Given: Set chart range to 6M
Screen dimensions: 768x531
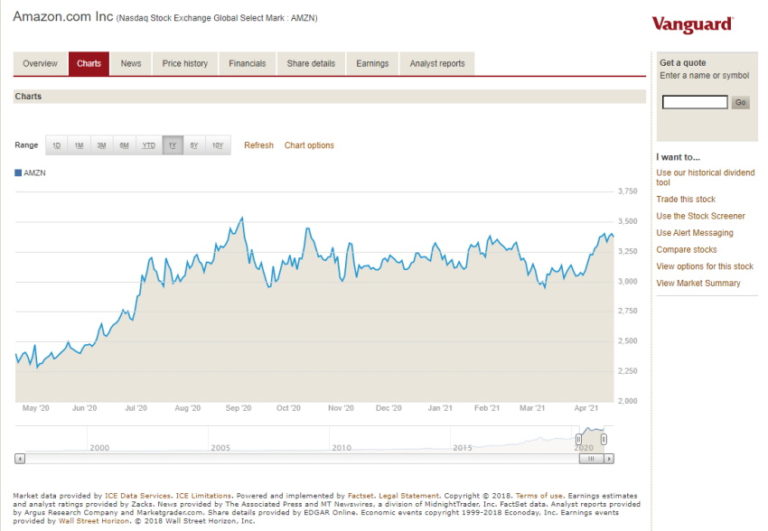Looking at the screenshot, I should tap(124, 145).
